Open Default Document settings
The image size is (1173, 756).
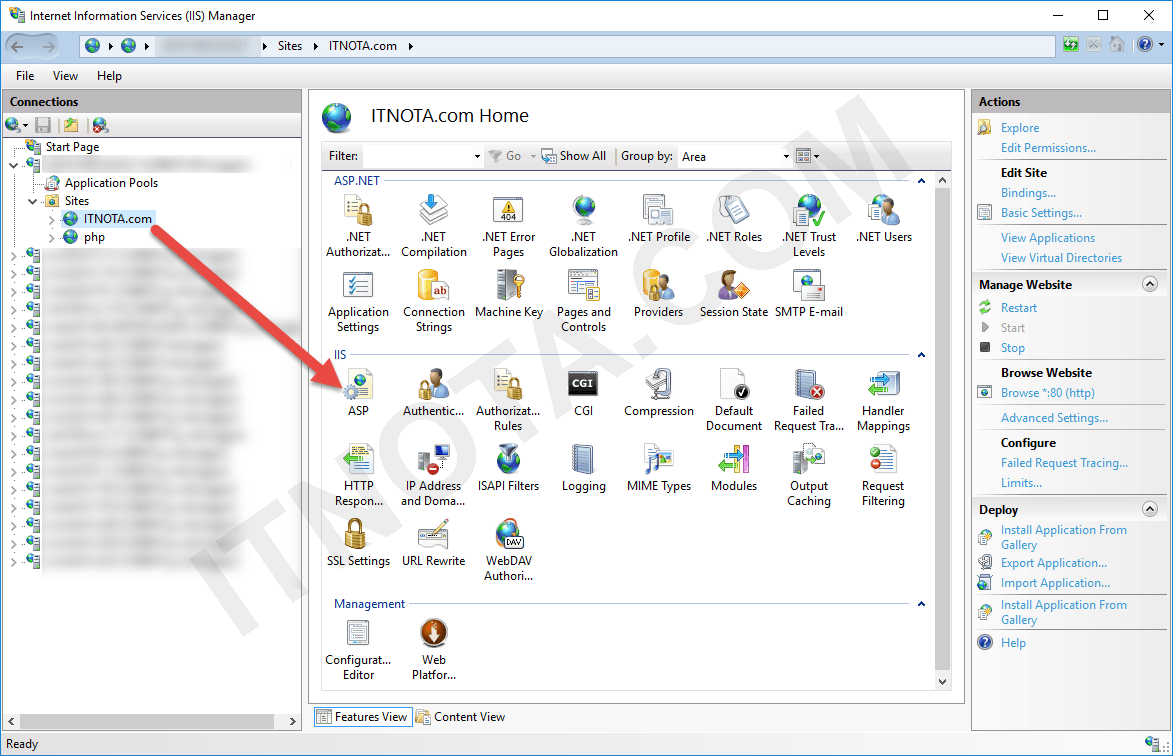coord(734,390)
